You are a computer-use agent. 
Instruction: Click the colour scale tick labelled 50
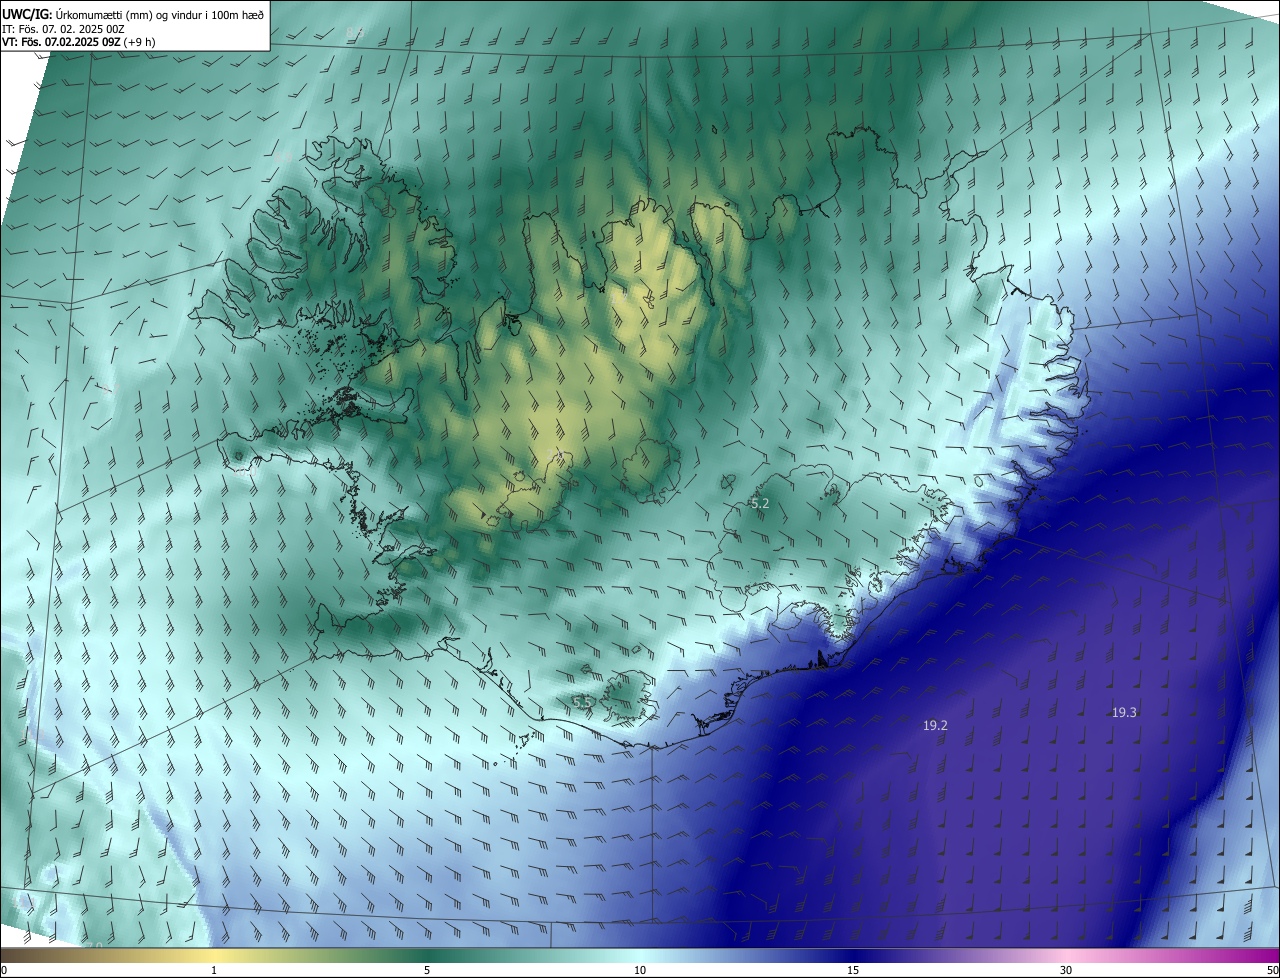1272,970
